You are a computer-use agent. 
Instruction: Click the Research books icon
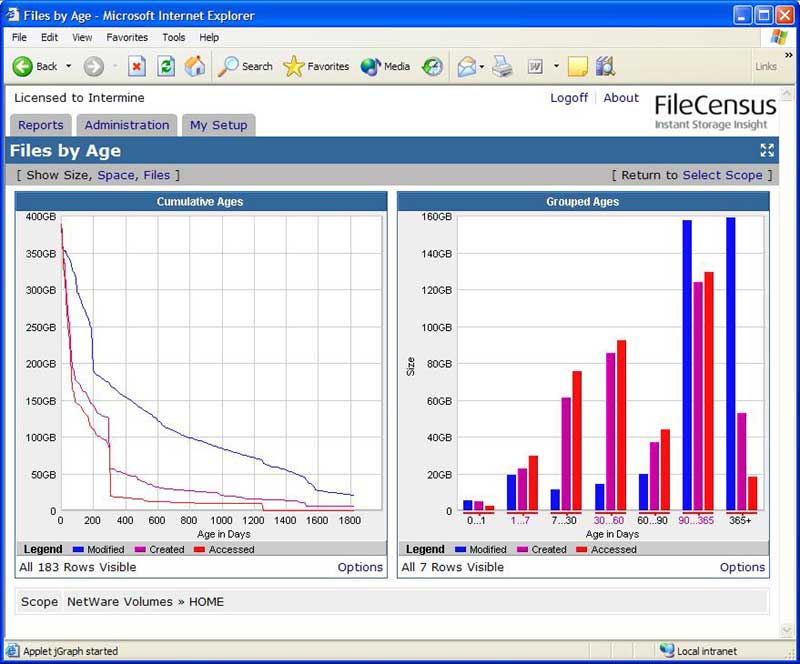pyautogui.click(x=605, y=66)
